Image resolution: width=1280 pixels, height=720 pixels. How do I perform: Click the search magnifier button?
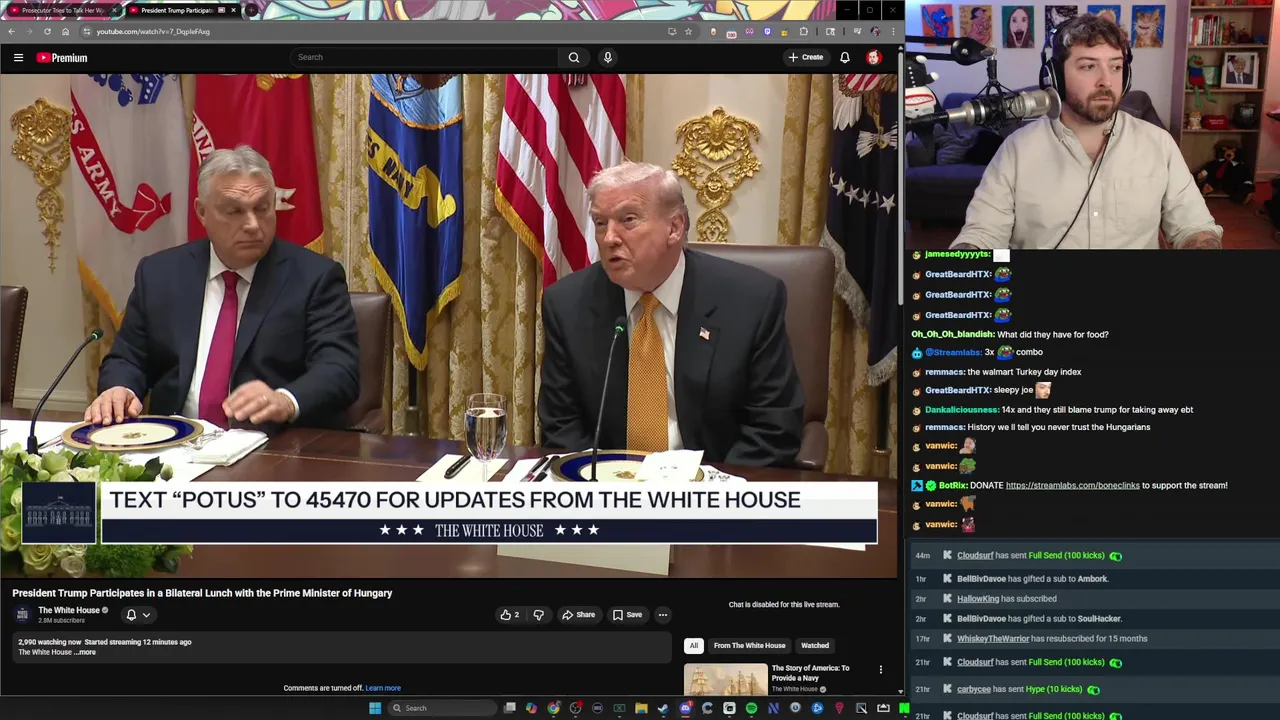[x=574, y=57]
